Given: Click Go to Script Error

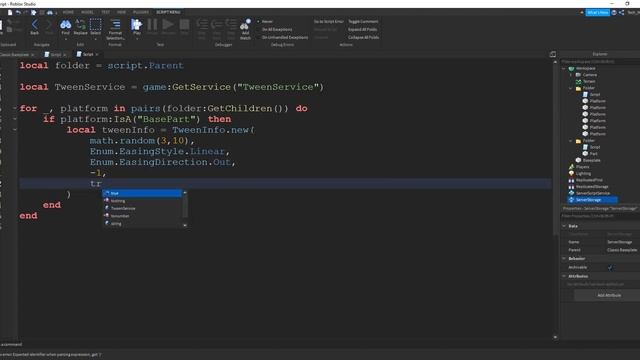Looking at the screenshot, I should (x=329, y=21).
